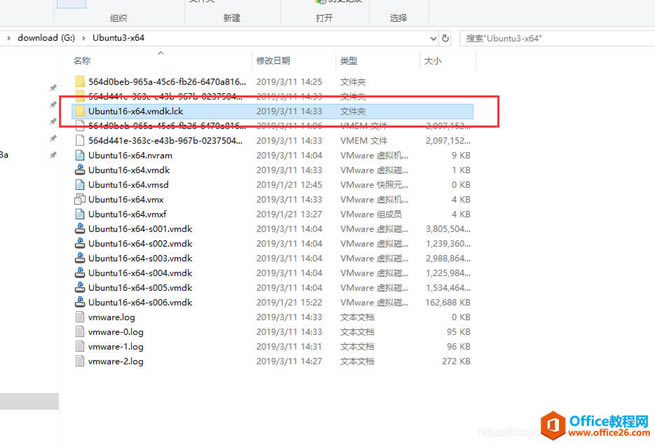The height and width of the screenshot is (445, 655).
Task: Click the first pin icon in navigation pane
Action: click(x=53, y=87)
